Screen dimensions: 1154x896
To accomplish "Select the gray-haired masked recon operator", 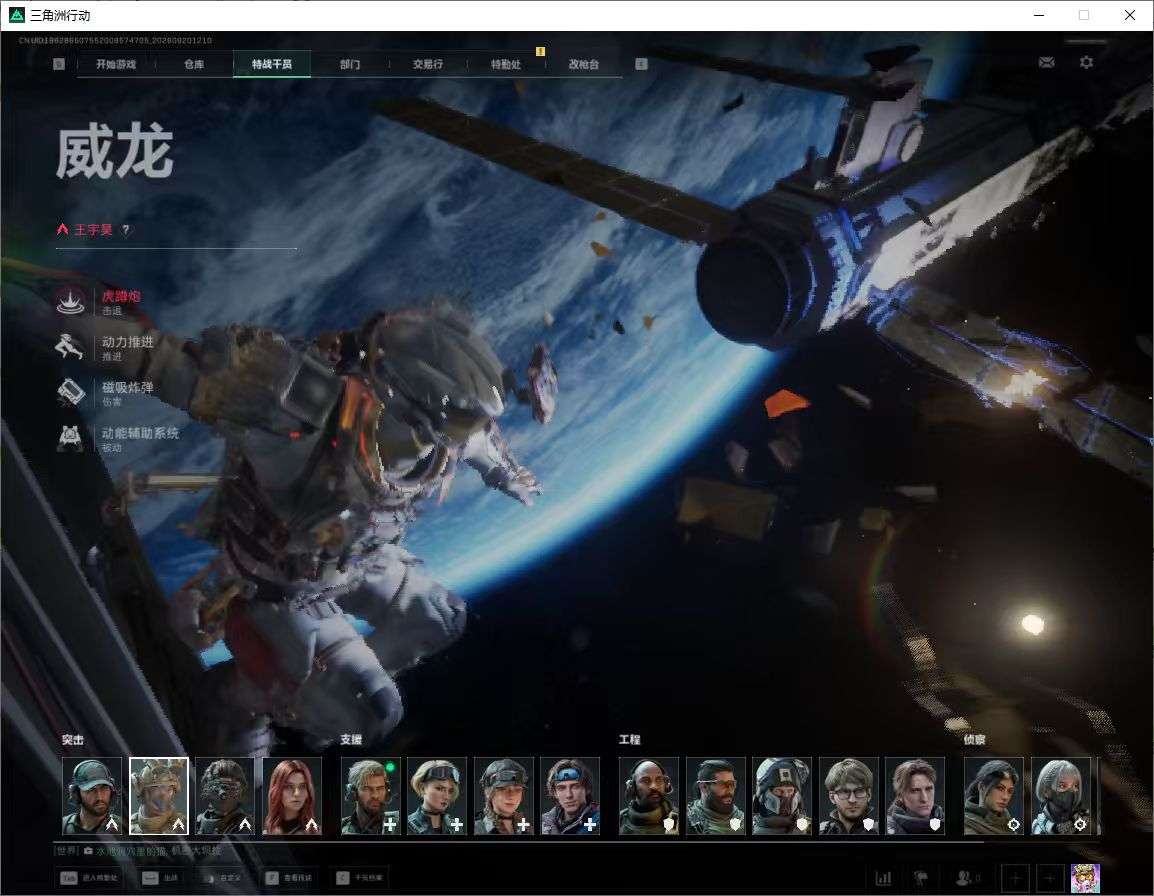I will [1061, 796].
